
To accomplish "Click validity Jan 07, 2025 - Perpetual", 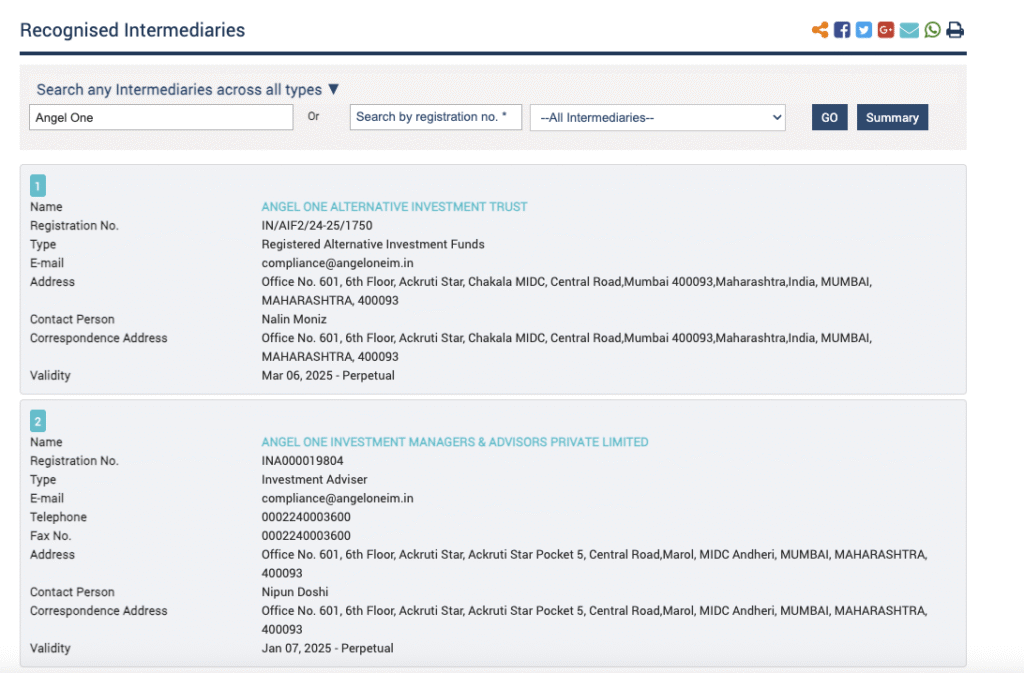I will point(327,648).
